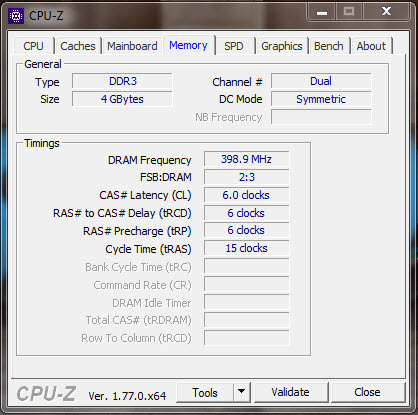Click the Close button at bottom

click(367, 392)
